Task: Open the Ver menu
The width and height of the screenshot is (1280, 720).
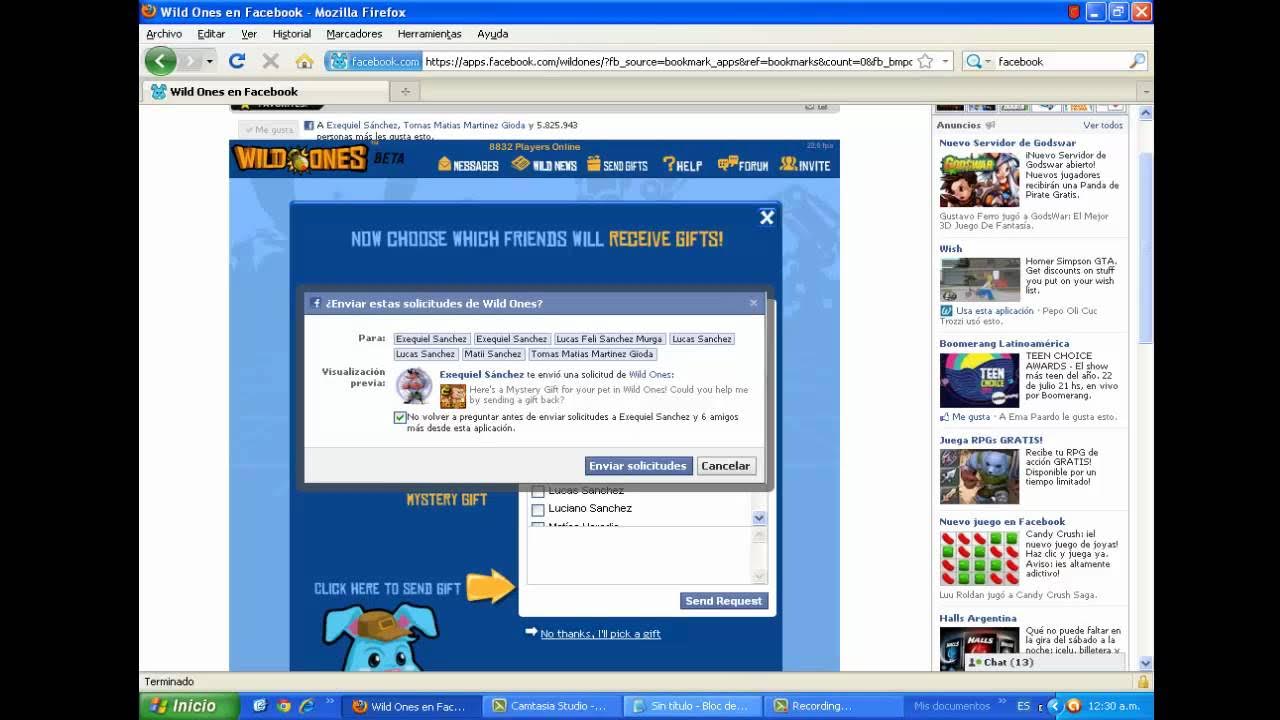Action: [249, 34]
